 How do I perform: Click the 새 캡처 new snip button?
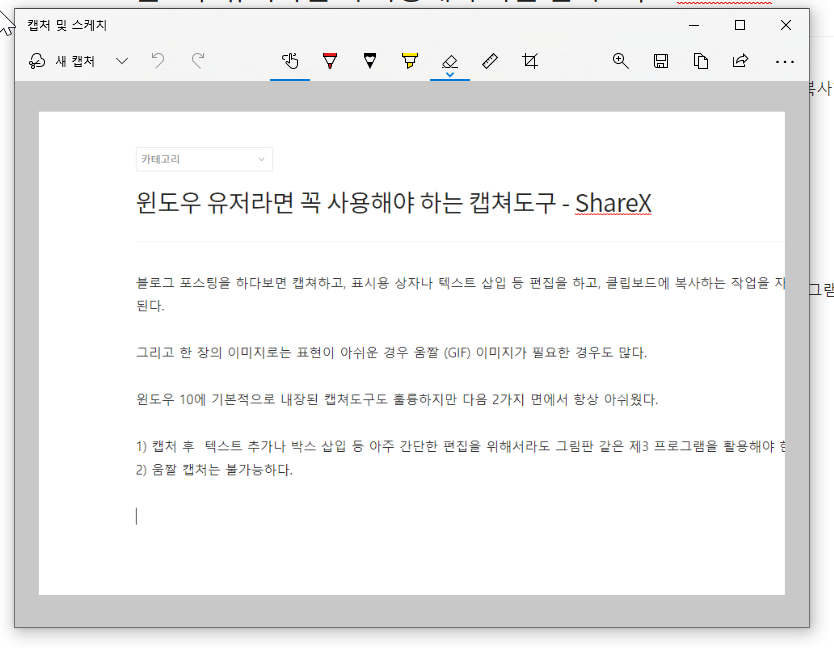[x=62, y=61]
